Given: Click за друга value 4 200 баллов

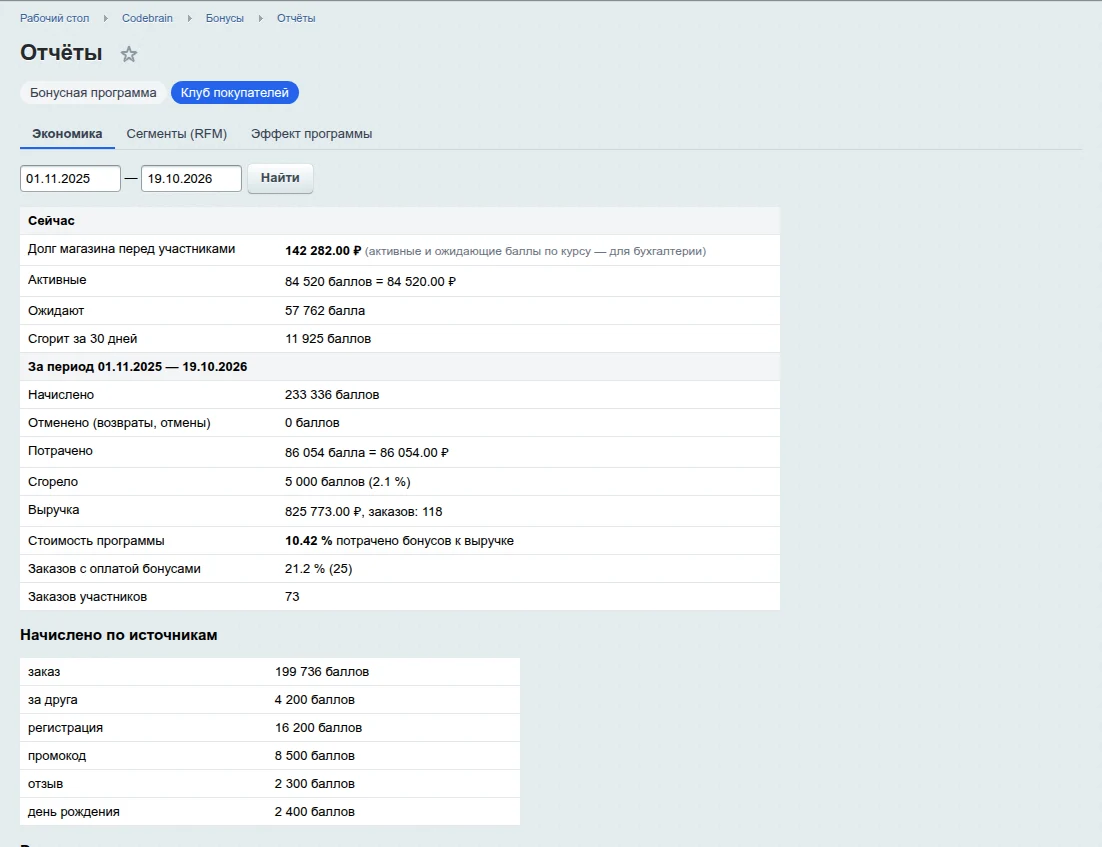Looking at the screenshot, I should click(x=315, y=700).
